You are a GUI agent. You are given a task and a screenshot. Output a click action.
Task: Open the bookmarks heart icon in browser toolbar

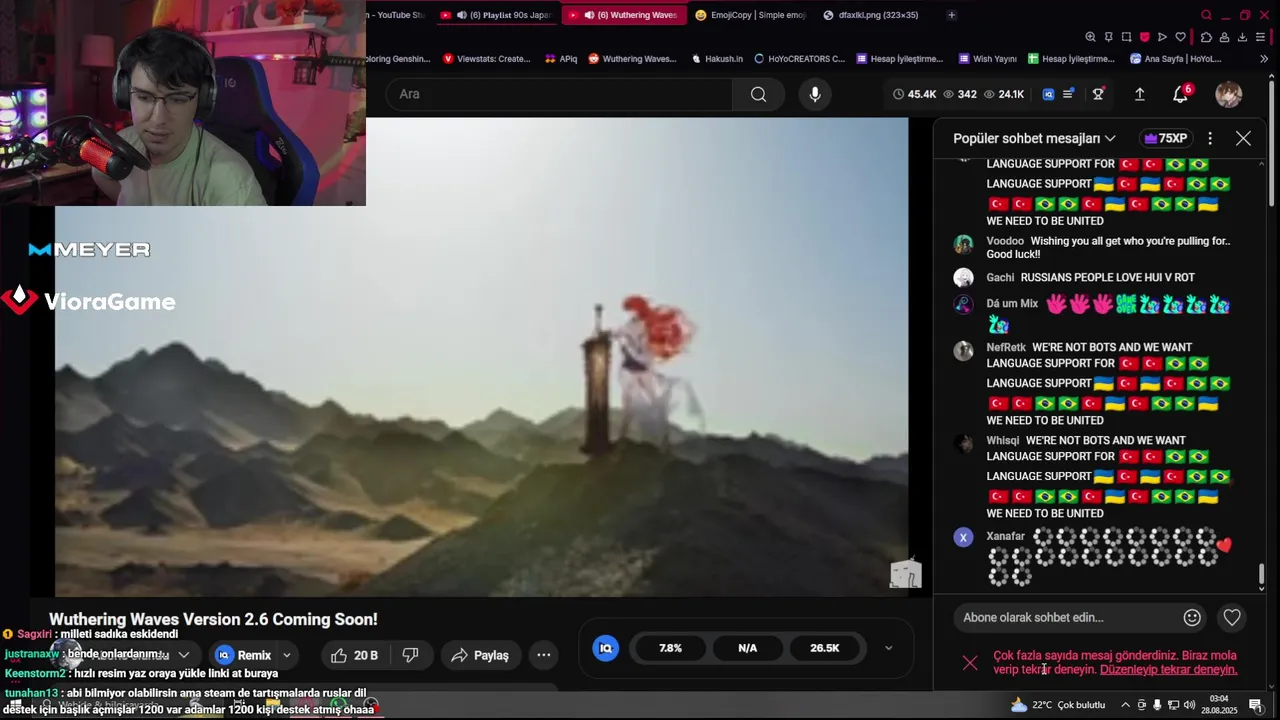(x=1180, y=37)
